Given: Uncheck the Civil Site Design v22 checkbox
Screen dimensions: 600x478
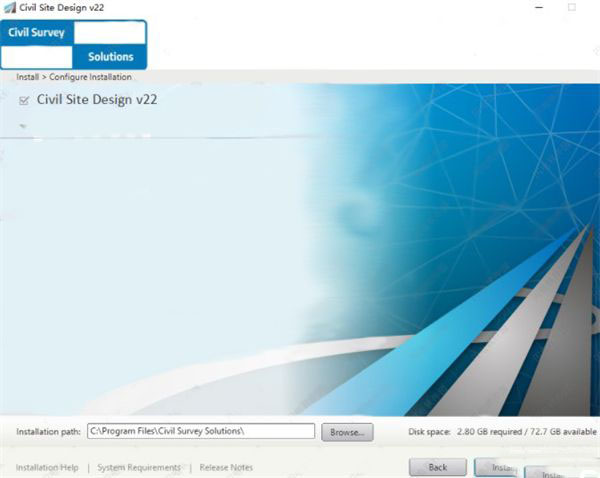Looking at the screenshot, I should 24,100.
